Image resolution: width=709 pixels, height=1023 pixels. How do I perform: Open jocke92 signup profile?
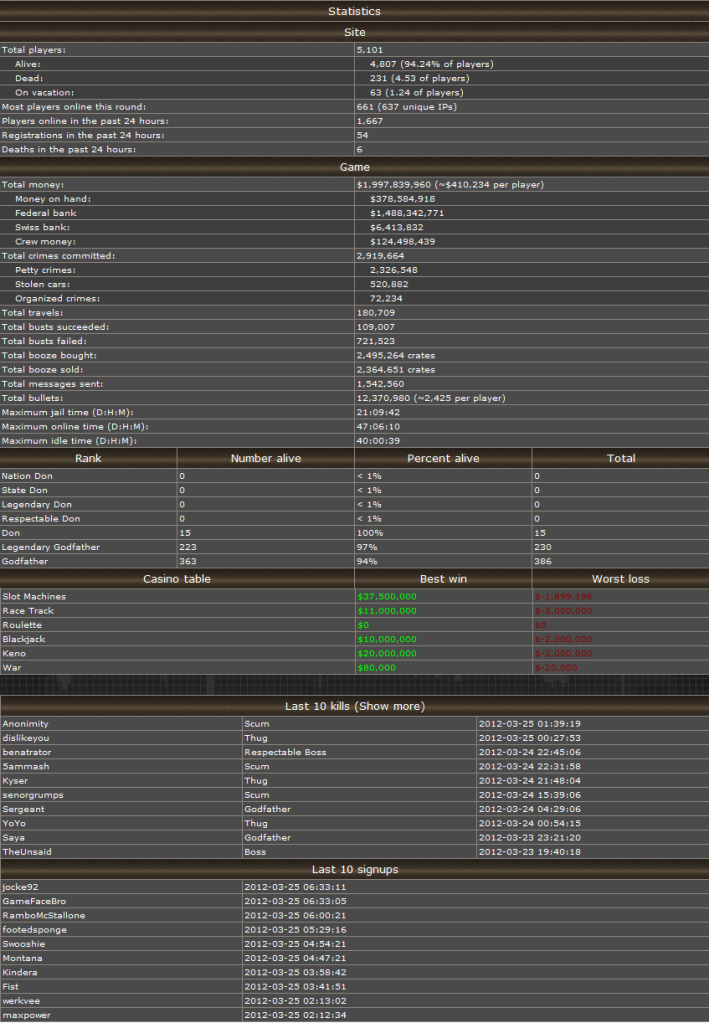click(20, 887)
